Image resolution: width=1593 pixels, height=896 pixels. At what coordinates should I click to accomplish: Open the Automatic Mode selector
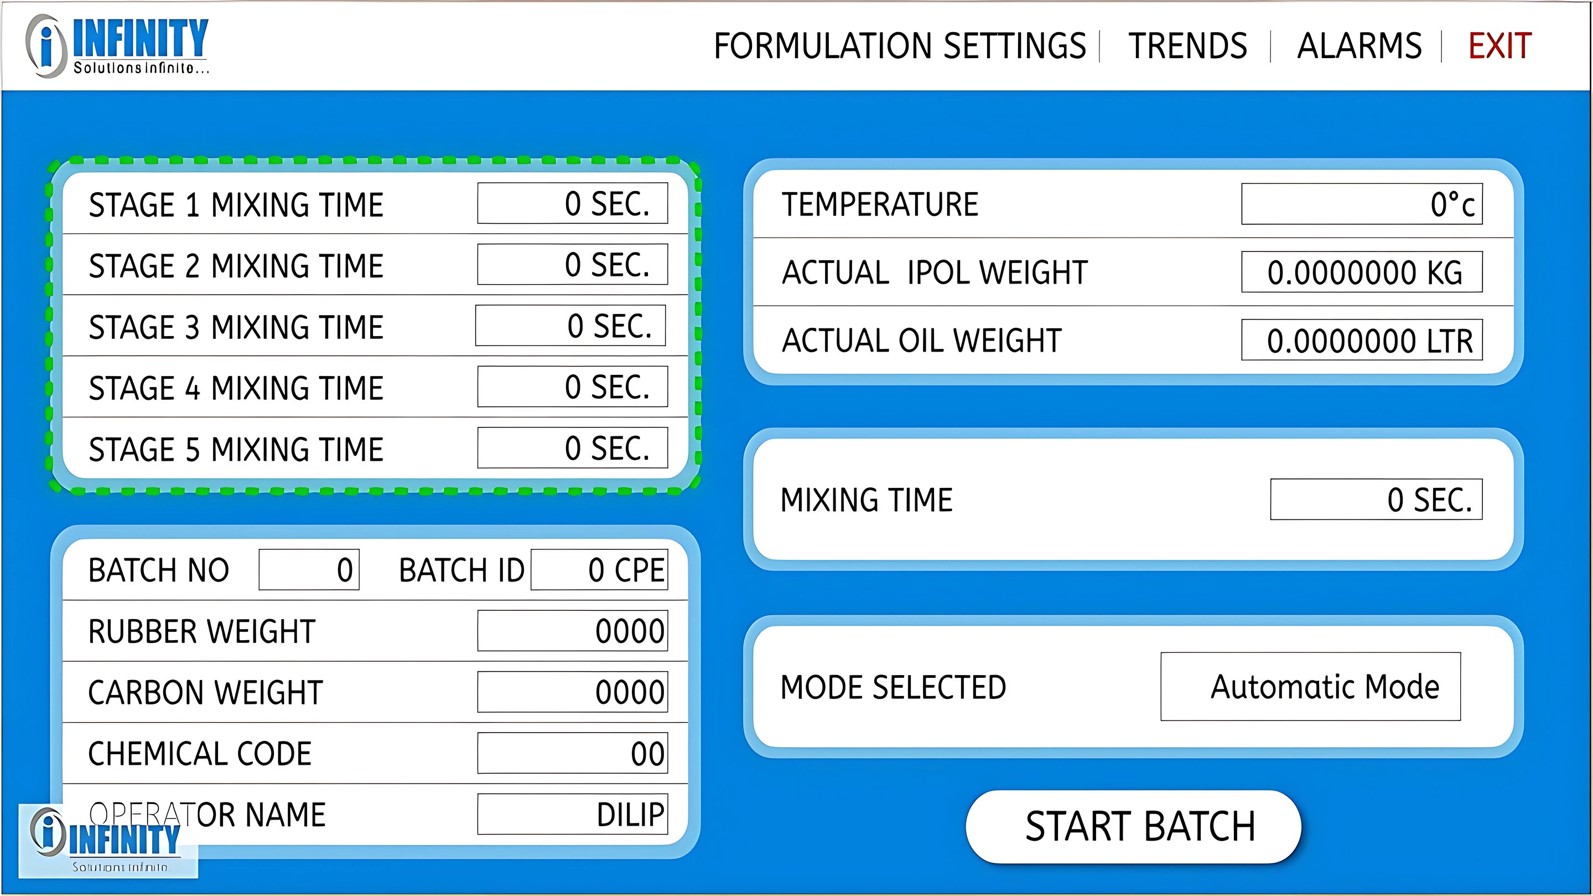1310,687
